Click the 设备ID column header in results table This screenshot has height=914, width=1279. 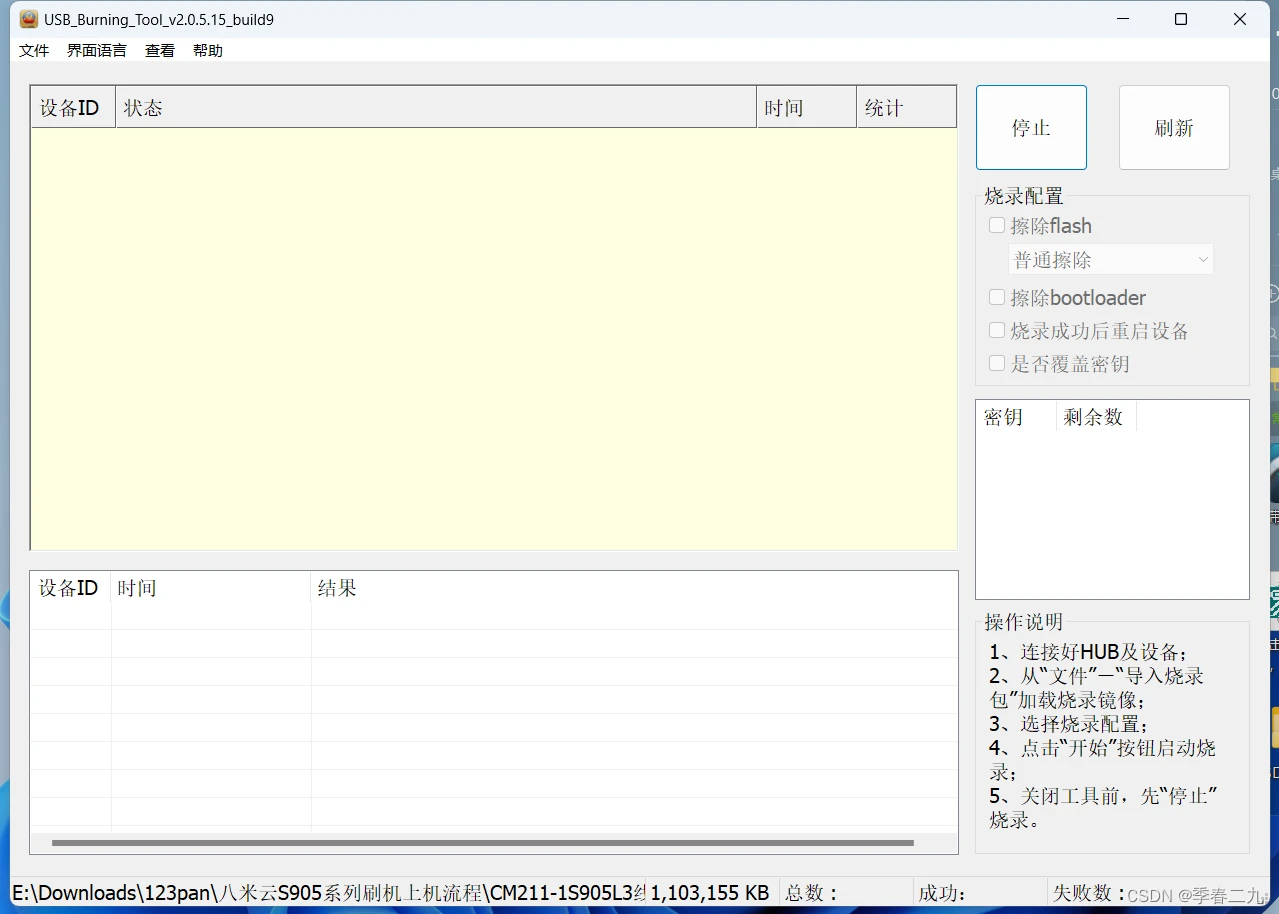[71, 588]
